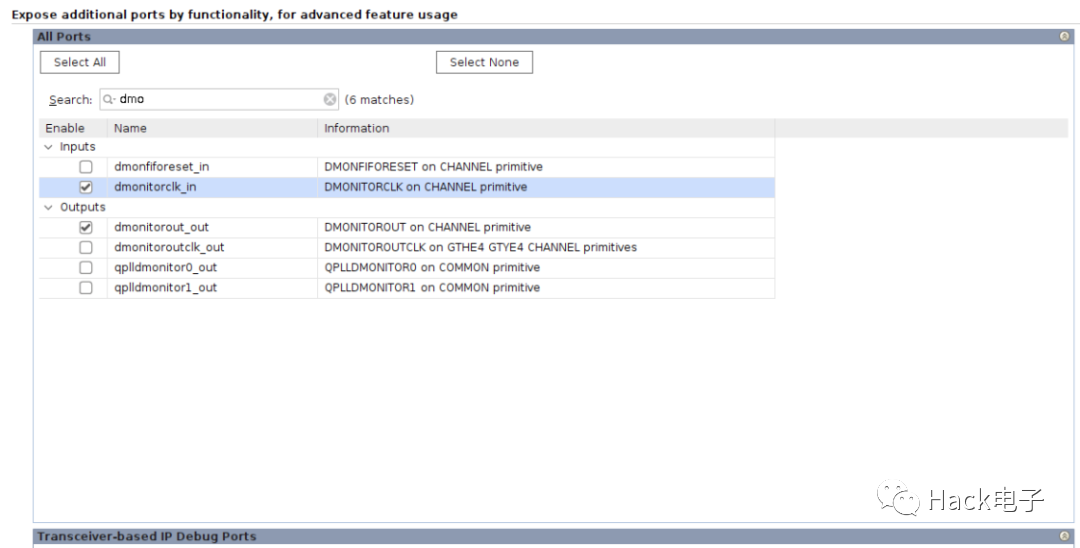Select the dmonfiforeset_in name cell
Screen dimensions: 1080x548
(x=212, y=167)
